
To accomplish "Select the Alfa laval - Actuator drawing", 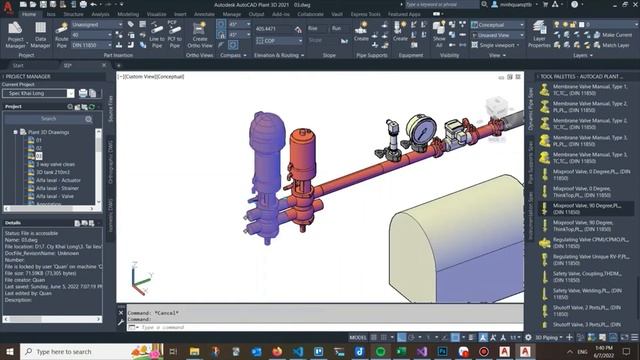I will coord(58,180).
